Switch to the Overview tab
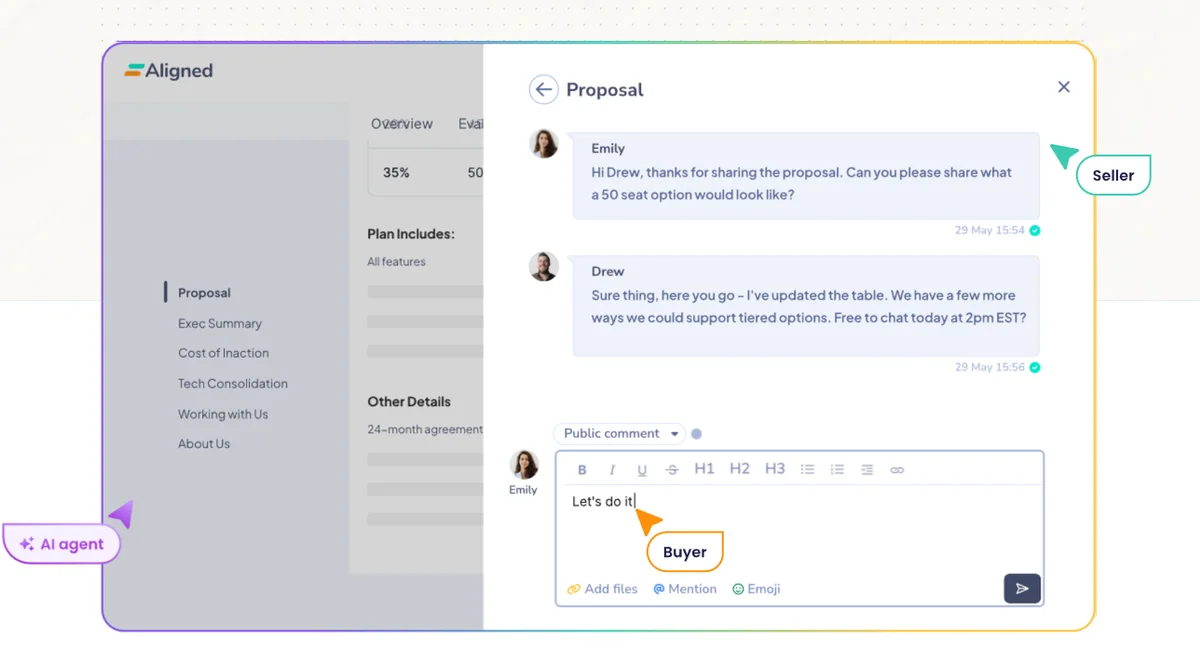The width and height of the screenshot is (1200, 665). point(402,124)
